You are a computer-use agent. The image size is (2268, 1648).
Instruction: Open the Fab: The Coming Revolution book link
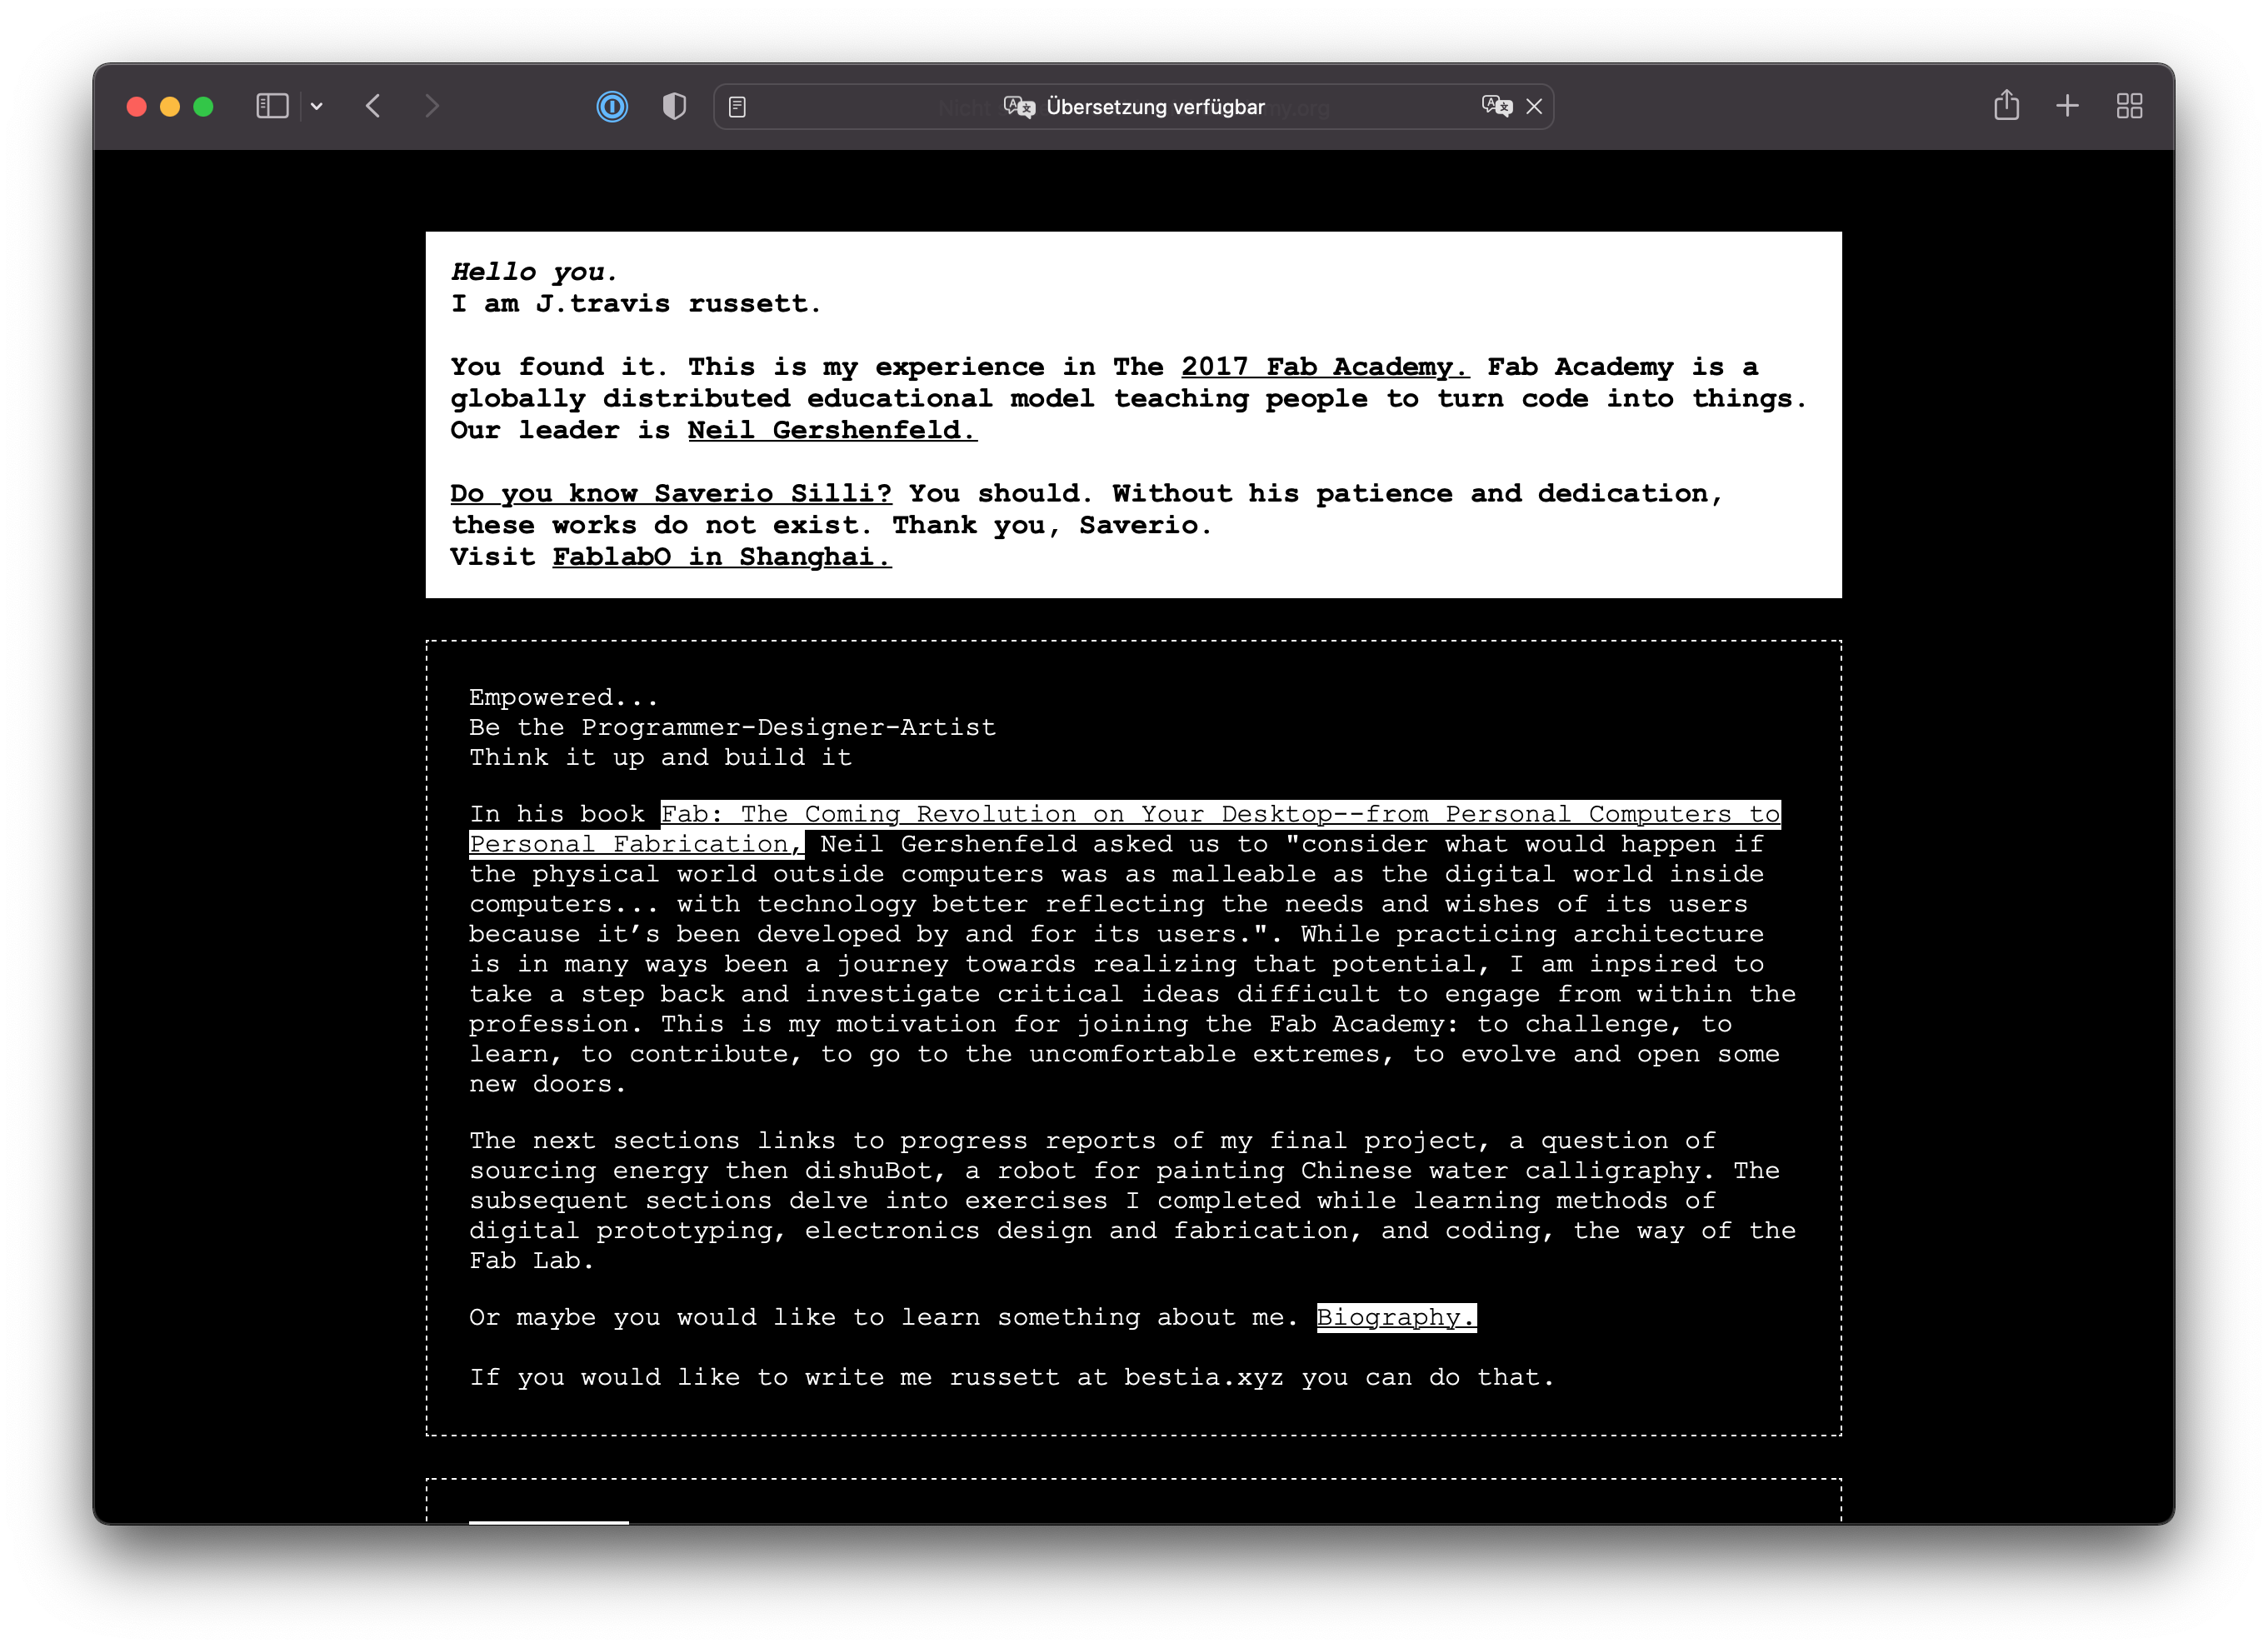(x=1219, y=814)
